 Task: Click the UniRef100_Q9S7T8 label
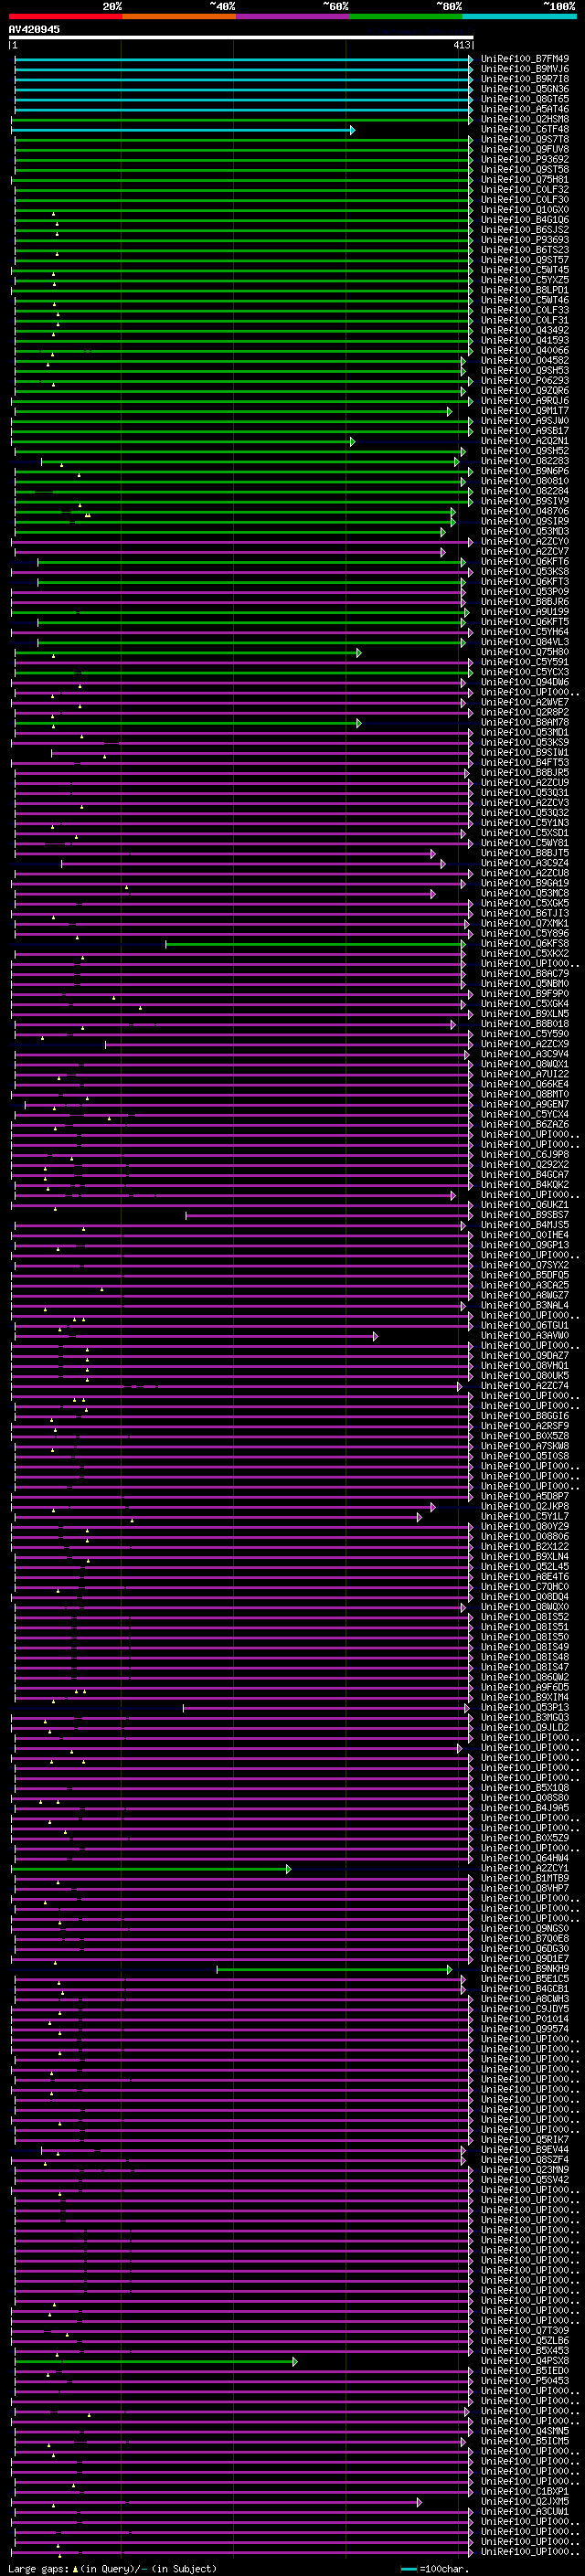(x=525, y=139)
